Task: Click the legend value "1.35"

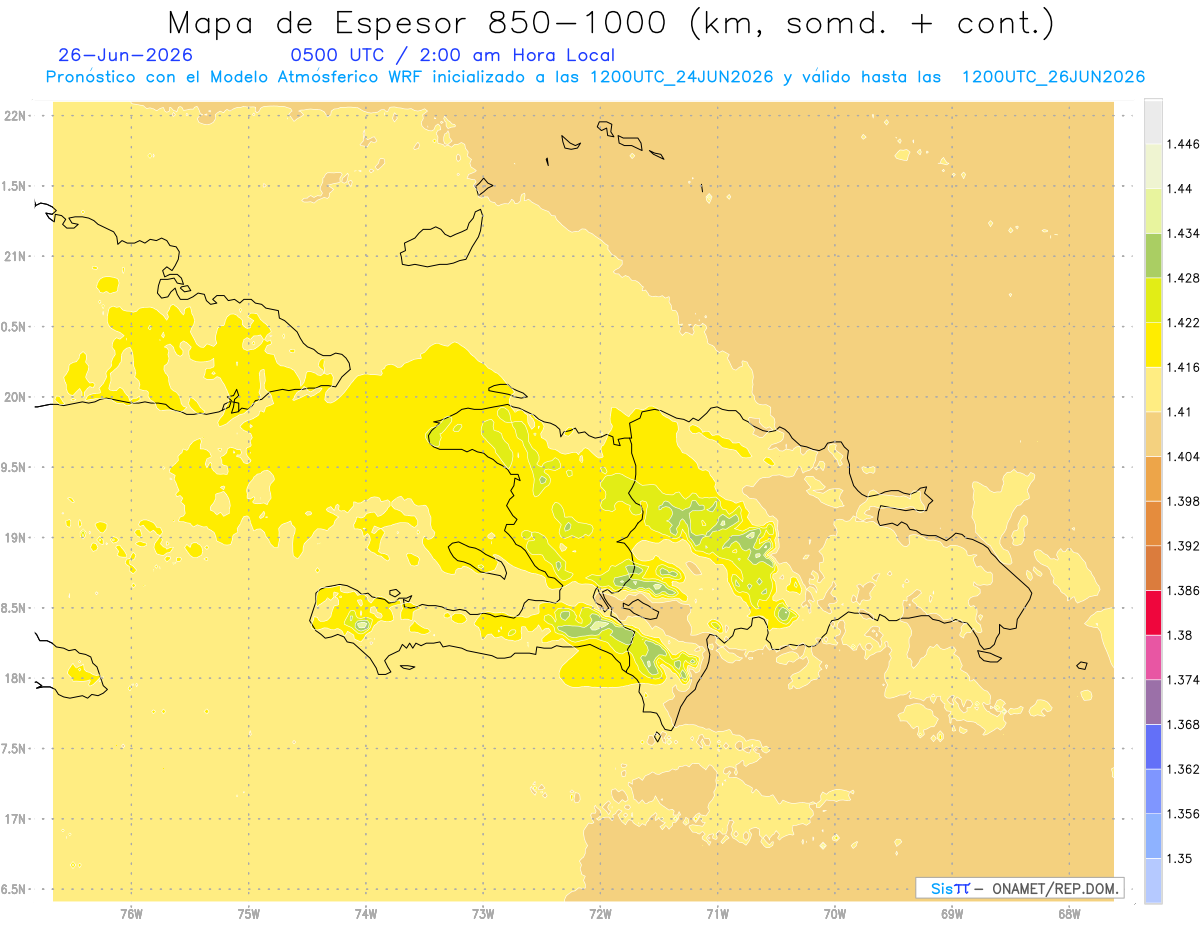Action: [x=1182, y=858]
